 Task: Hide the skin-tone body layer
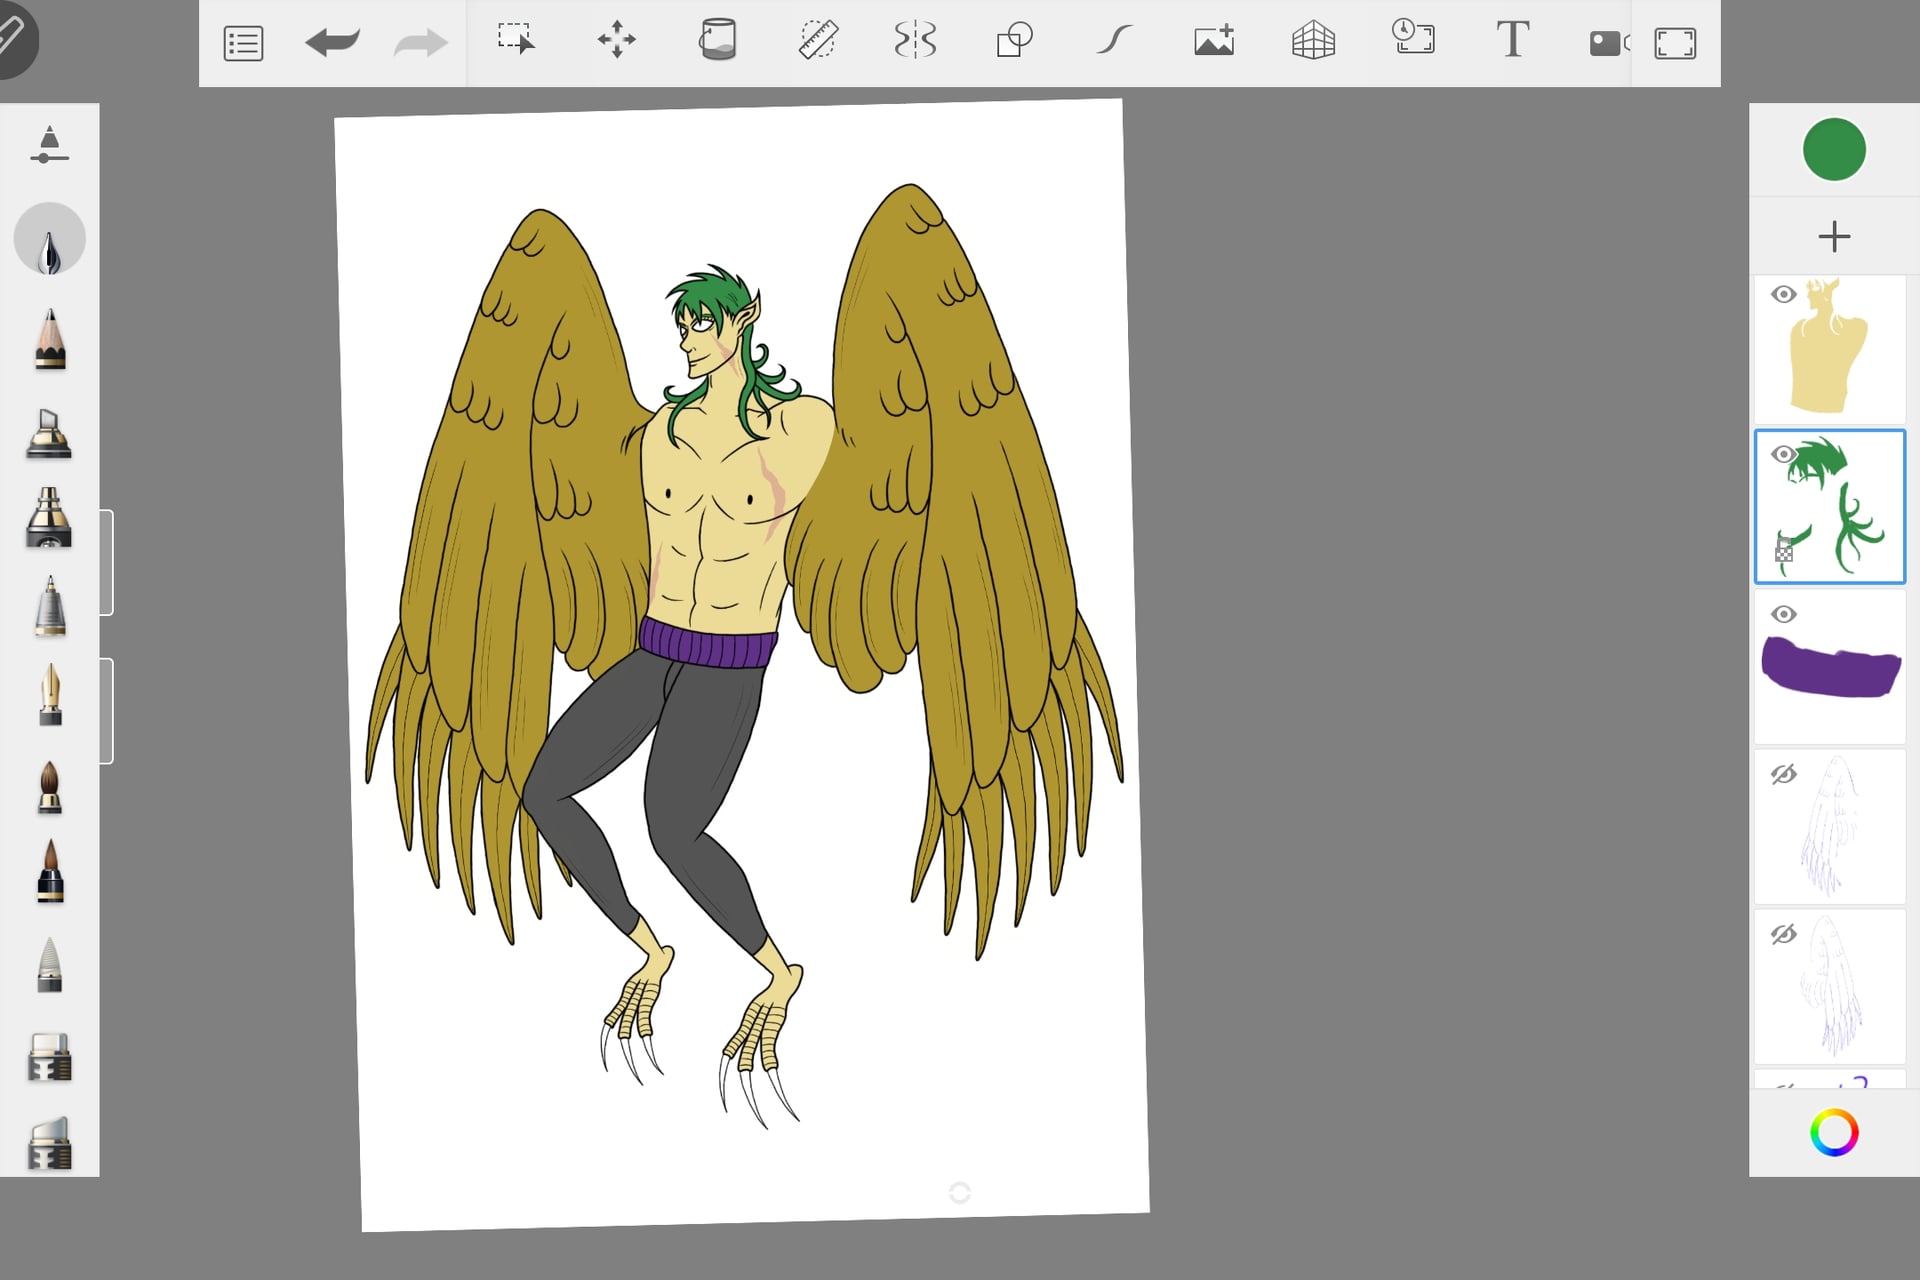click(x=1783, y=294)
